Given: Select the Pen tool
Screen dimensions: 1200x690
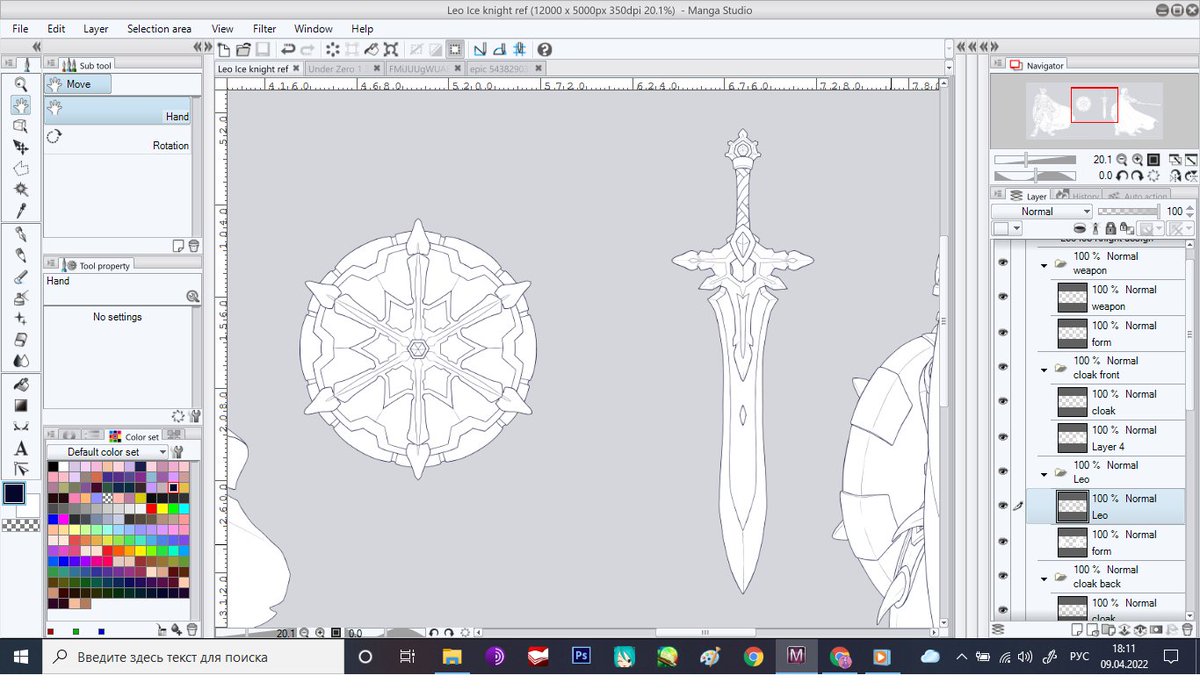Looking at the screenshot, I should click(x=21, y=234).
